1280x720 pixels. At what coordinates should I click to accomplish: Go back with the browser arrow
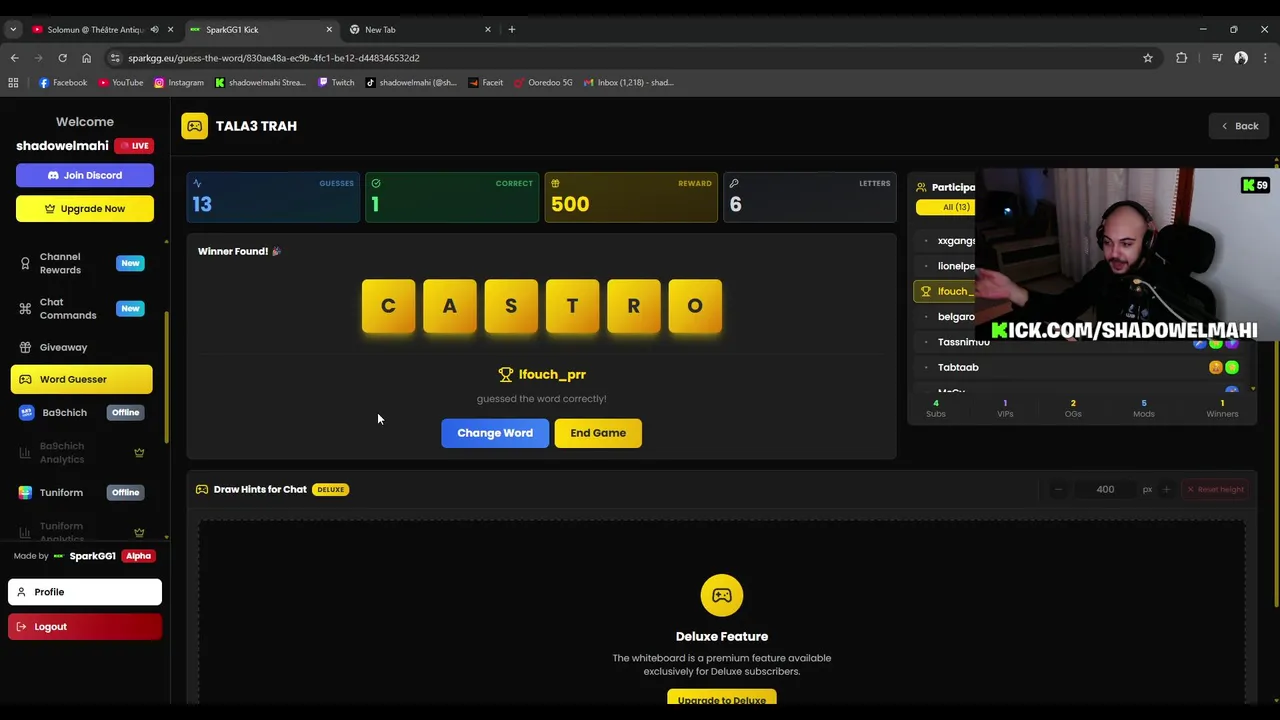click(14, 58)
